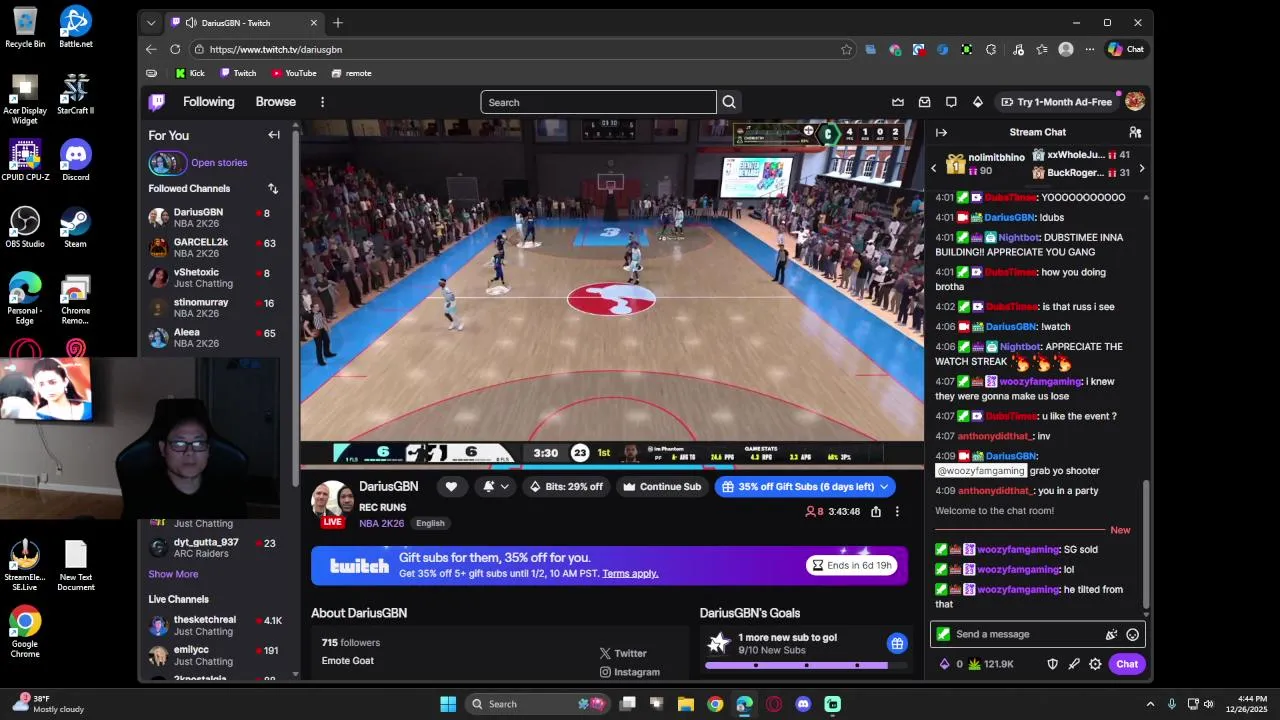
Task: Click Open stories link
Action: click(219, 162)
